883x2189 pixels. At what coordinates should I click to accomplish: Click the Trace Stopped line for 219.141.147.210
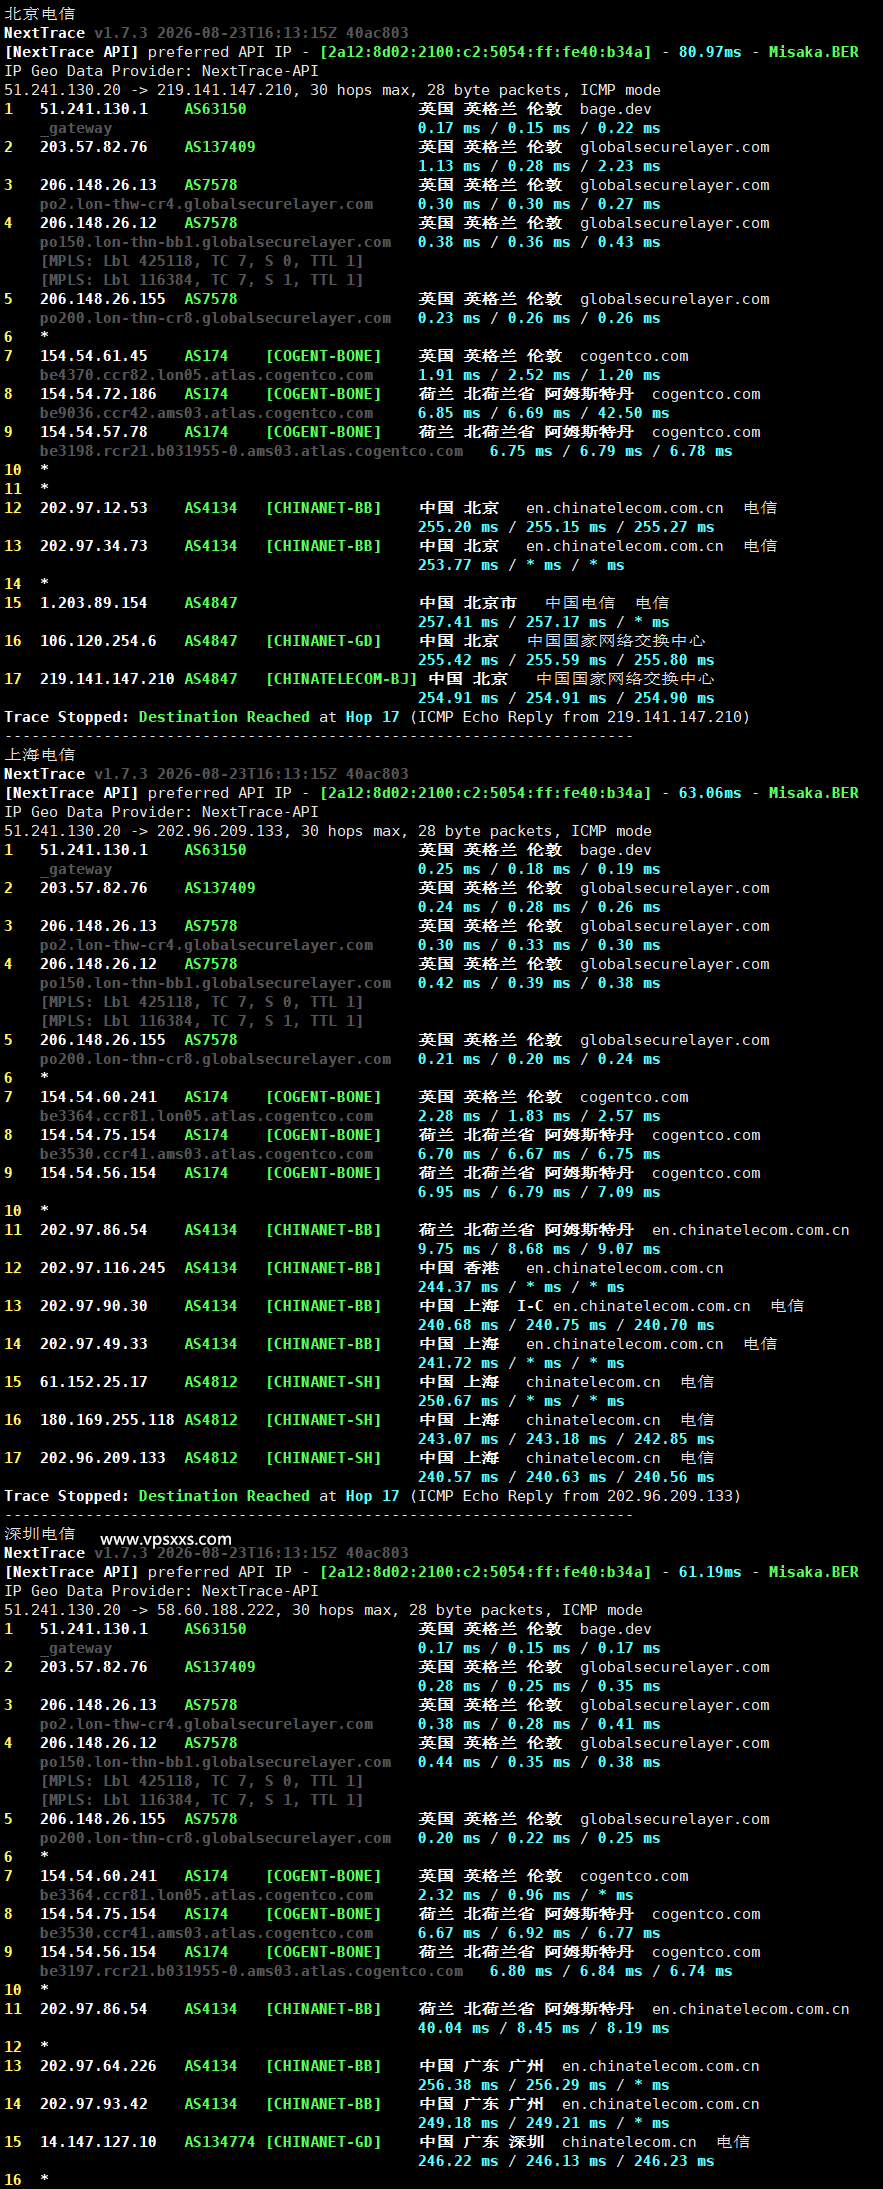(377, 717)
